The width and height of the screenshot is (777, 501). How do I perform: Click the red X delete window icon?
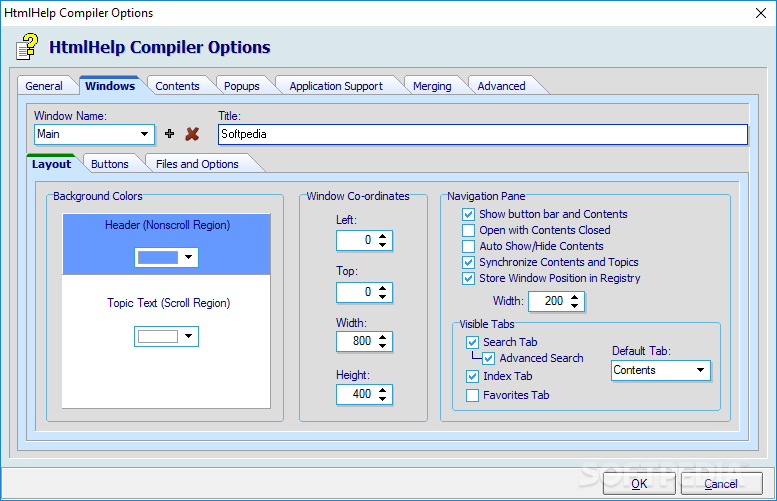point(192,134)
